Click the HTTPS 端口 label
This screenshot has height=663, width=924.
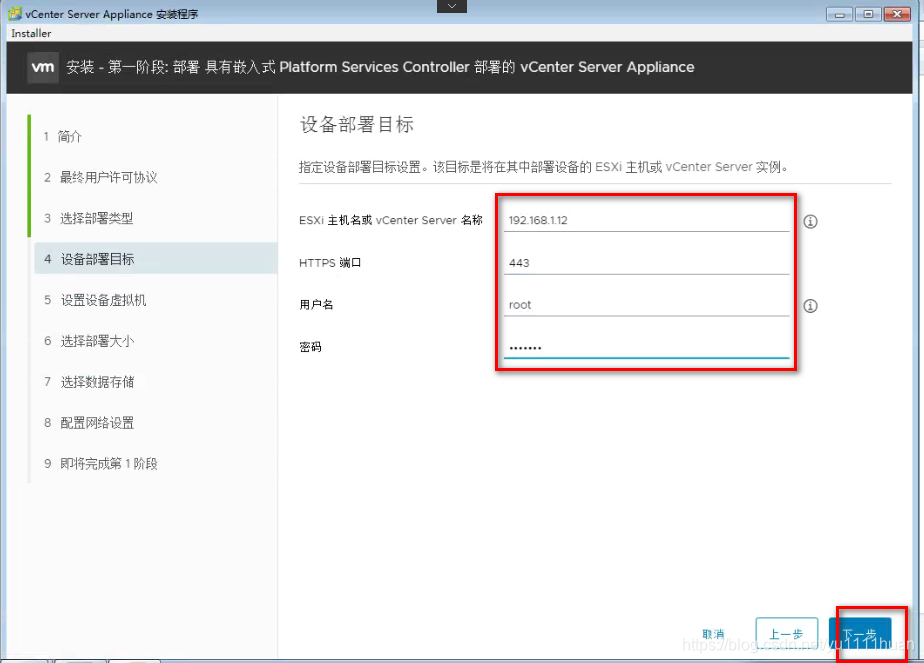pyautogui.click(x=330, y=263)
